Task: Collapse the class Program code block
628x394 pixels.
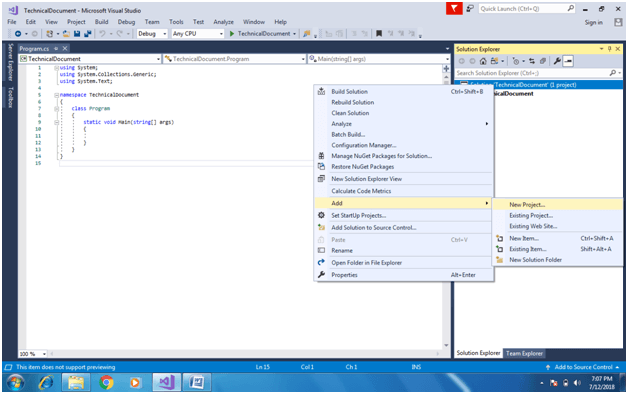Action: (56, 109)
